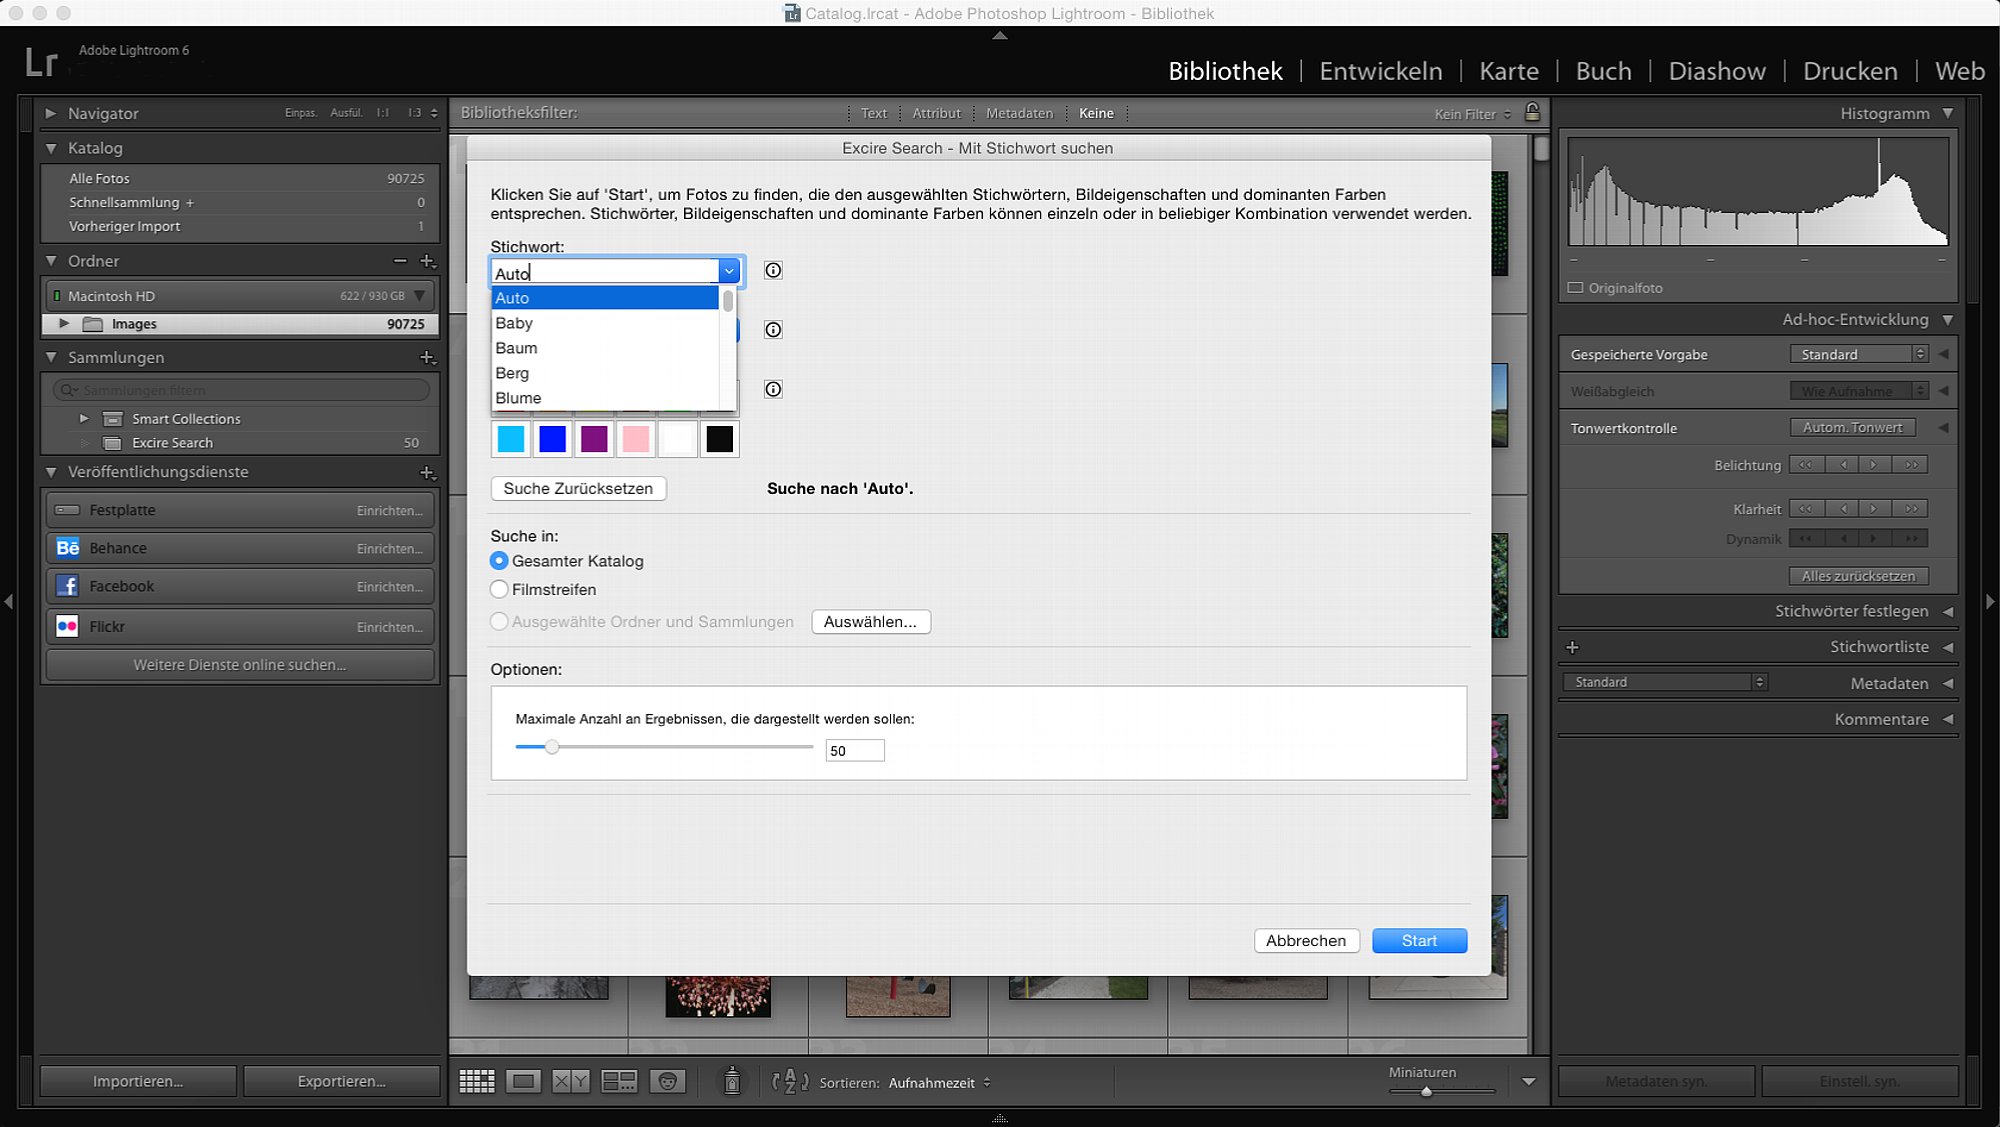Toggle the Originalfoto checkbox
Screen dimensions: 2000x1127
(x=1575, y=288)
